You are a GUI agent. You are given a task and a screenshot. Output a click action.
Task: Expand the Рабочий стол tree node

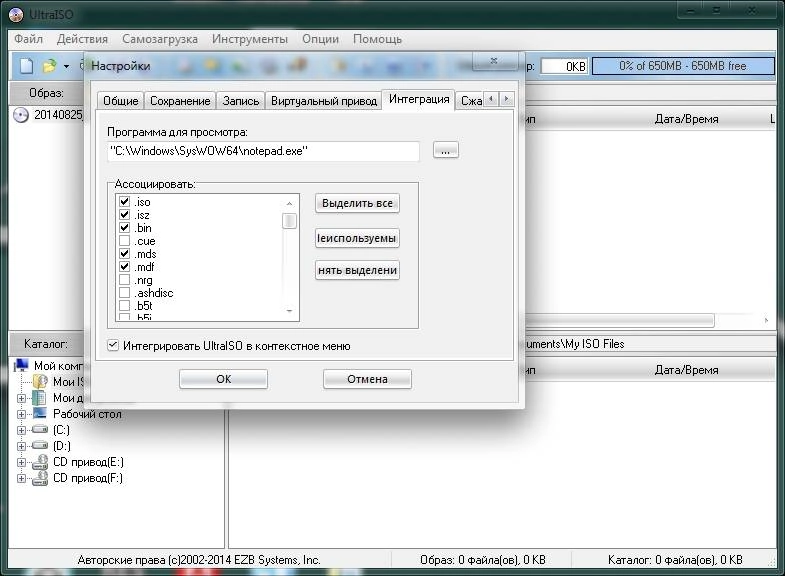click(21, 414)
